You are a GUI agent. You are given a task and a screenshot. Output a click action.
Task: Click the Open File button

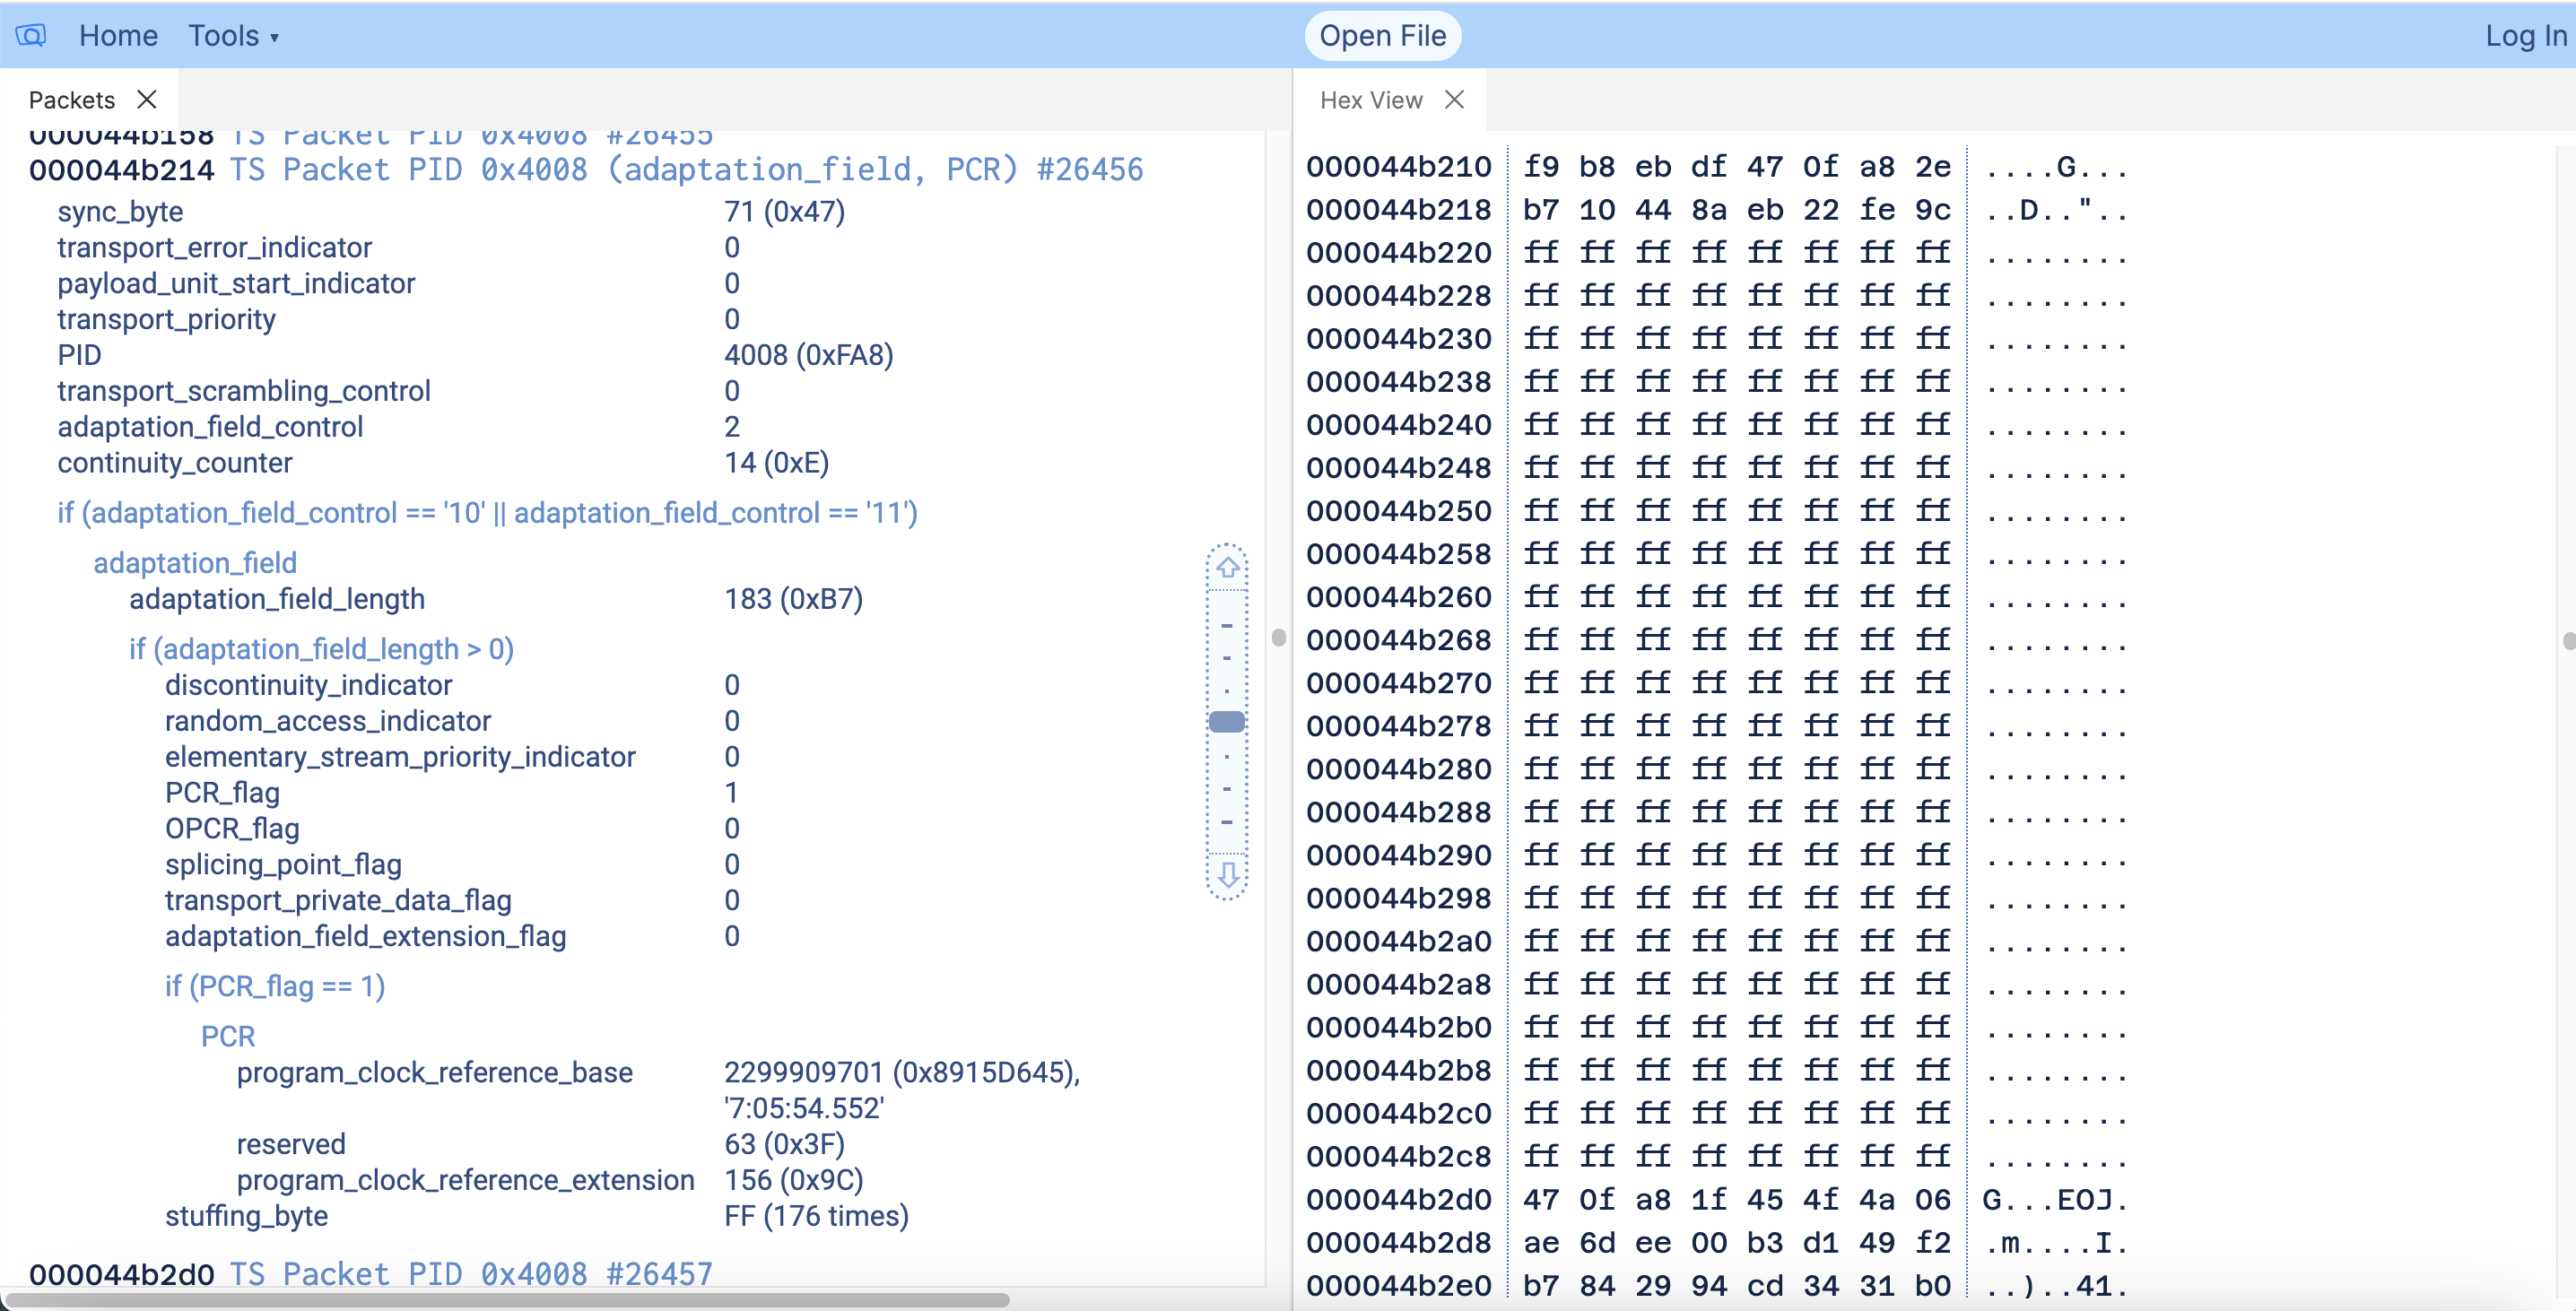pyautogui.click(x=1383, y=35)
